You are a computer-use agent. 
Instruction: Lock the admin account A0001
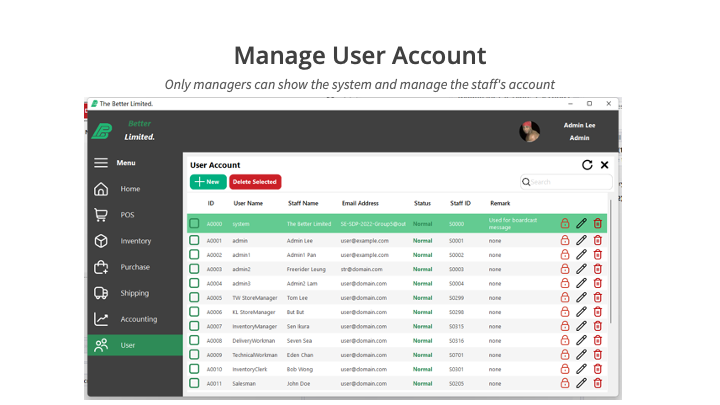[565, 240]
